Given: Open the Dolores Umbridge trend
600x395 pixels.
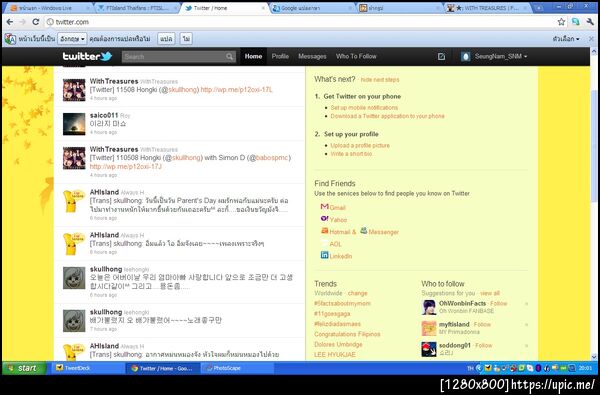Looking at the screenshot, I should coord(338,345).
